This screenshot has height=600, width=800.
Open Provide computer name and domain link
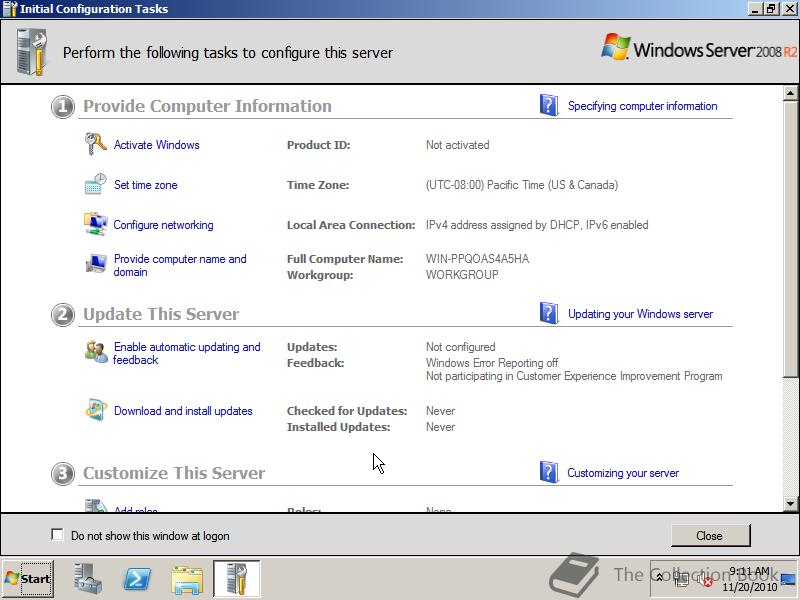pos(180,265)
